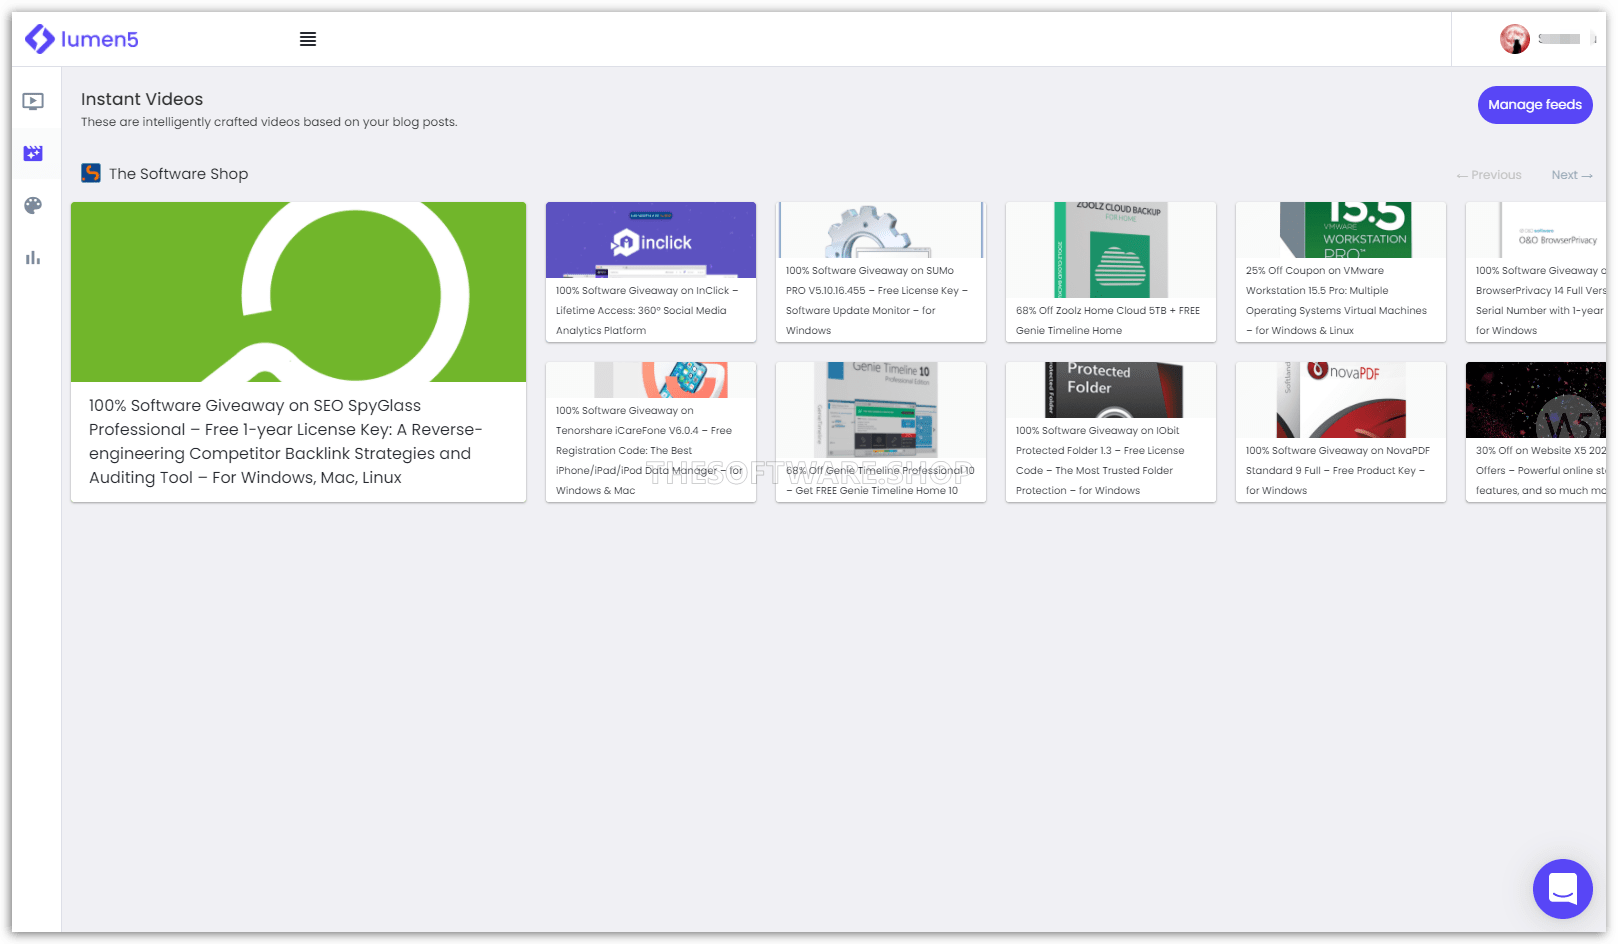Select the Instant Videos sidebar icon
Viewport: 1618px width, 944px height.
pos(33,153)
